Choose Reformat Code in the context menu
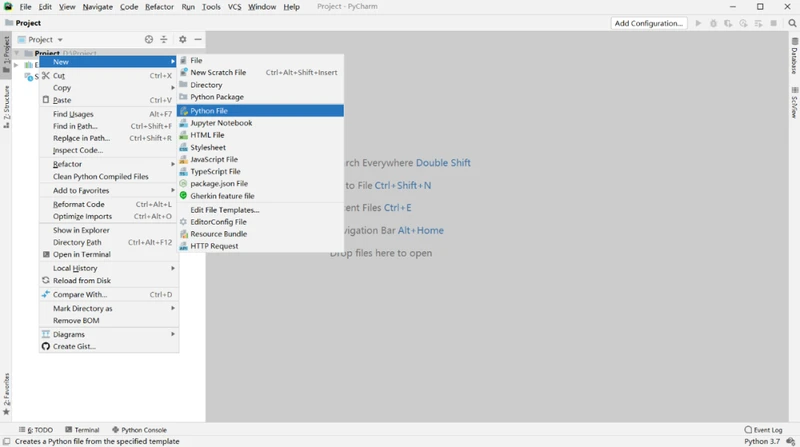 pos(109,204)
